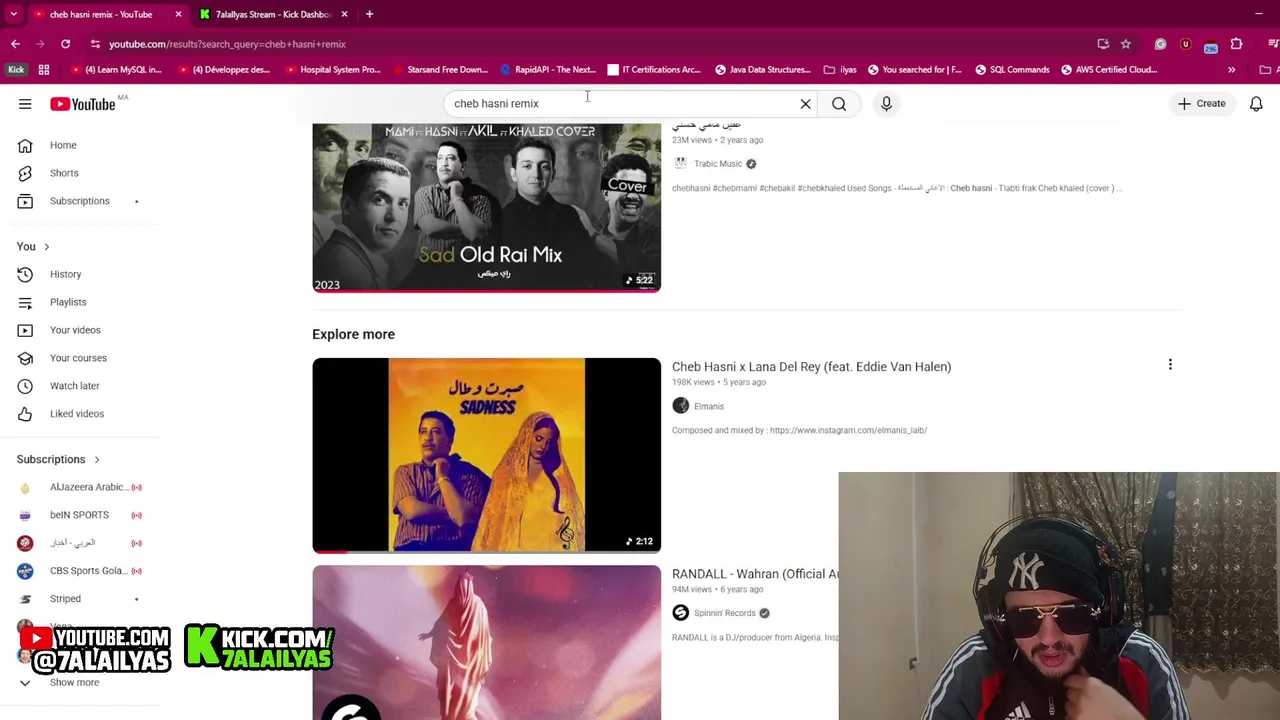1280x720 pixels.
Task: Open the bookmarks apps grid icon
Action: pyautogui.click(x=44, y=70)
